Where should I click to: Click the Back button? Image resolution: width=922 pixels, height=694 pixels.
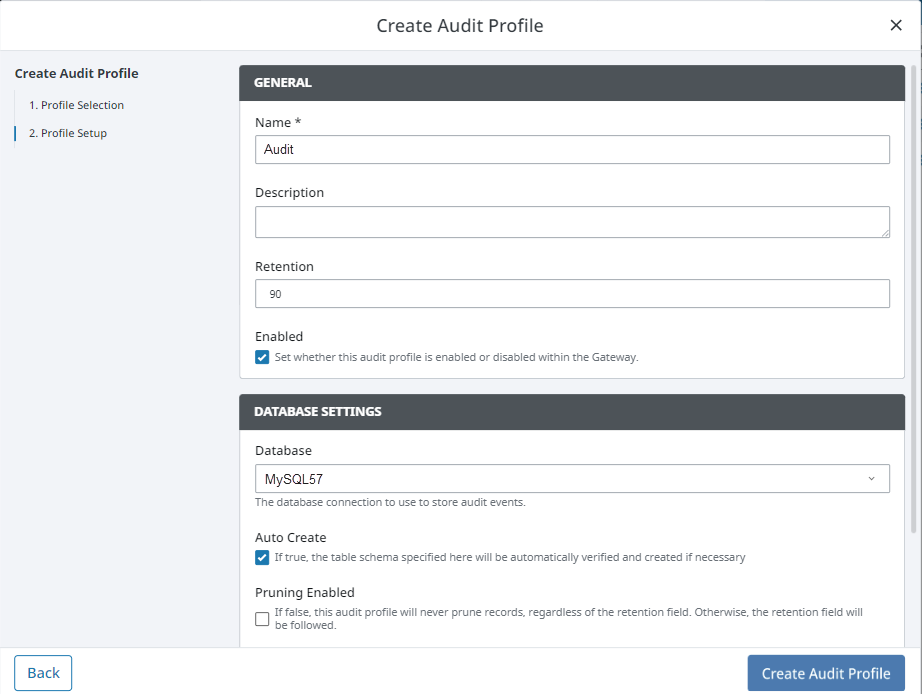coord(43,673)
